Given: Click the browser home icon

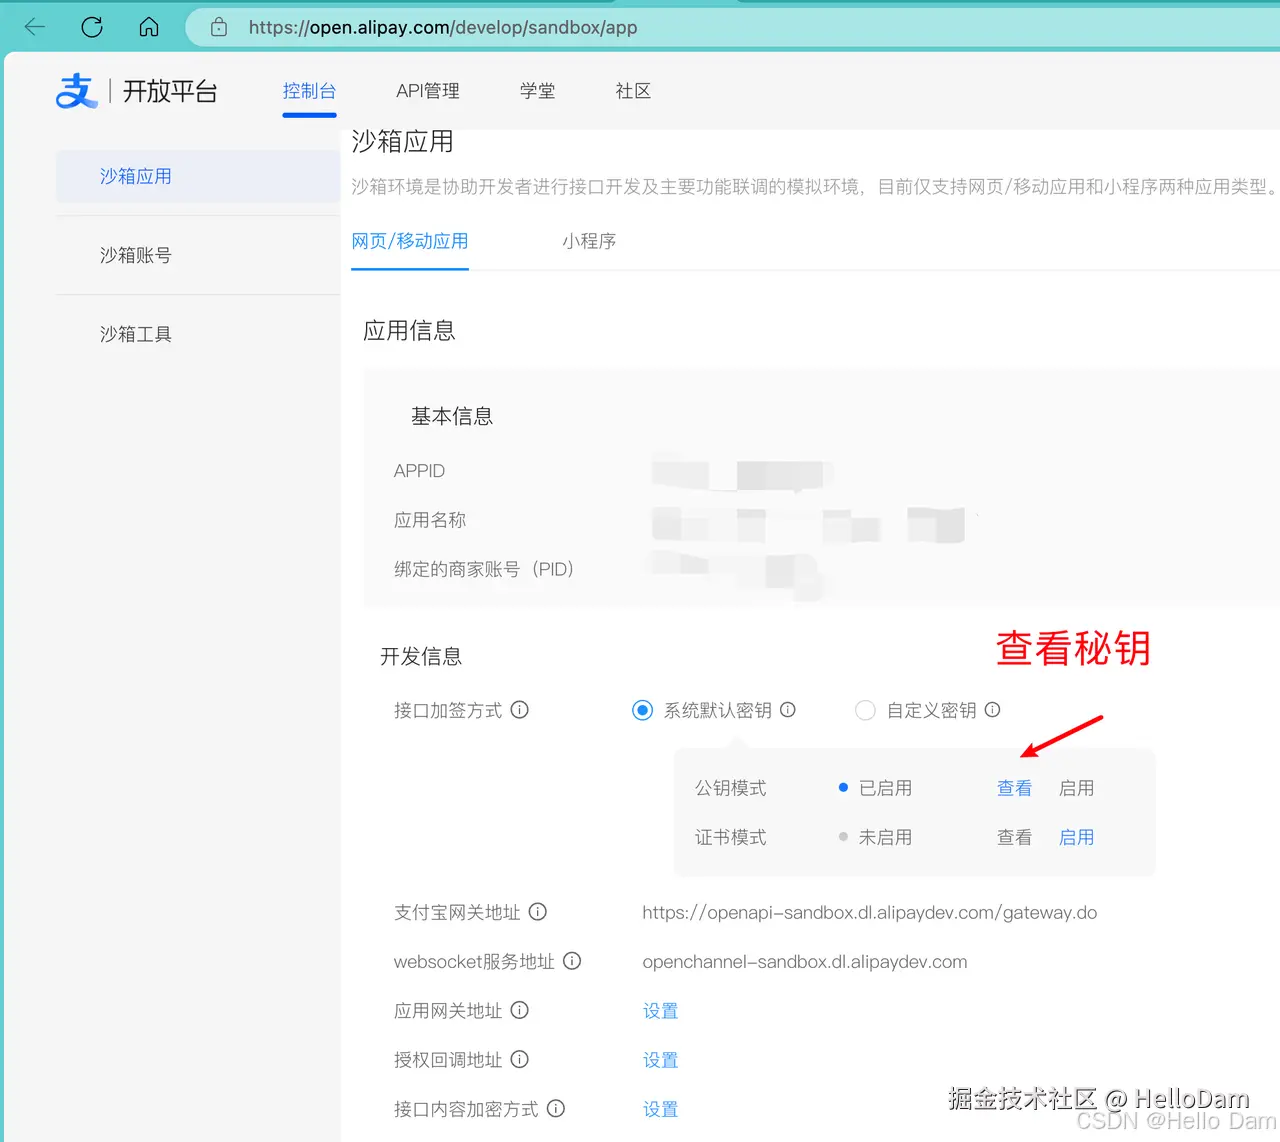Looking at the screenshot, I should tap(148, 27).
